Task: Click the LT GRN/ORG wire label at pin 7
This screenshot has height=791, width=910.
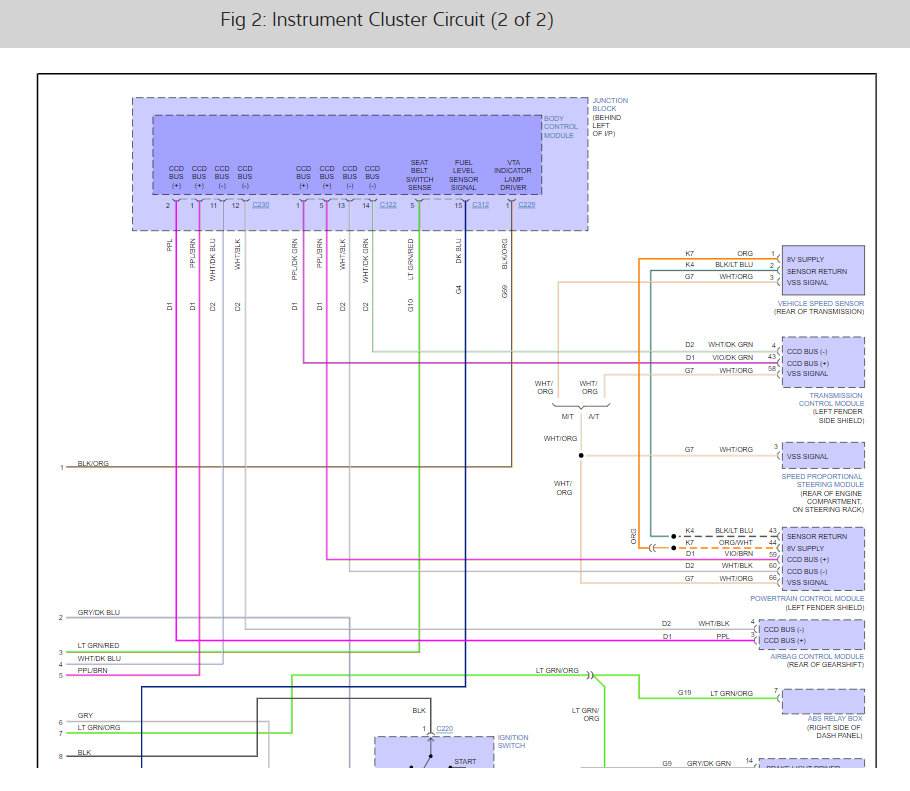Action: 99,727
